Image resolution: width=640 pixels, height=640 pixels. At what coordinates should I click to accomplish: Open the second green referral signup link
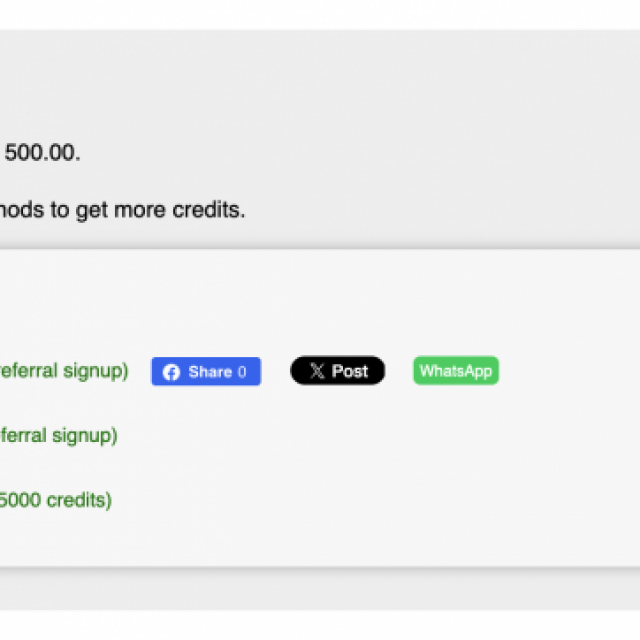point(58,436)
